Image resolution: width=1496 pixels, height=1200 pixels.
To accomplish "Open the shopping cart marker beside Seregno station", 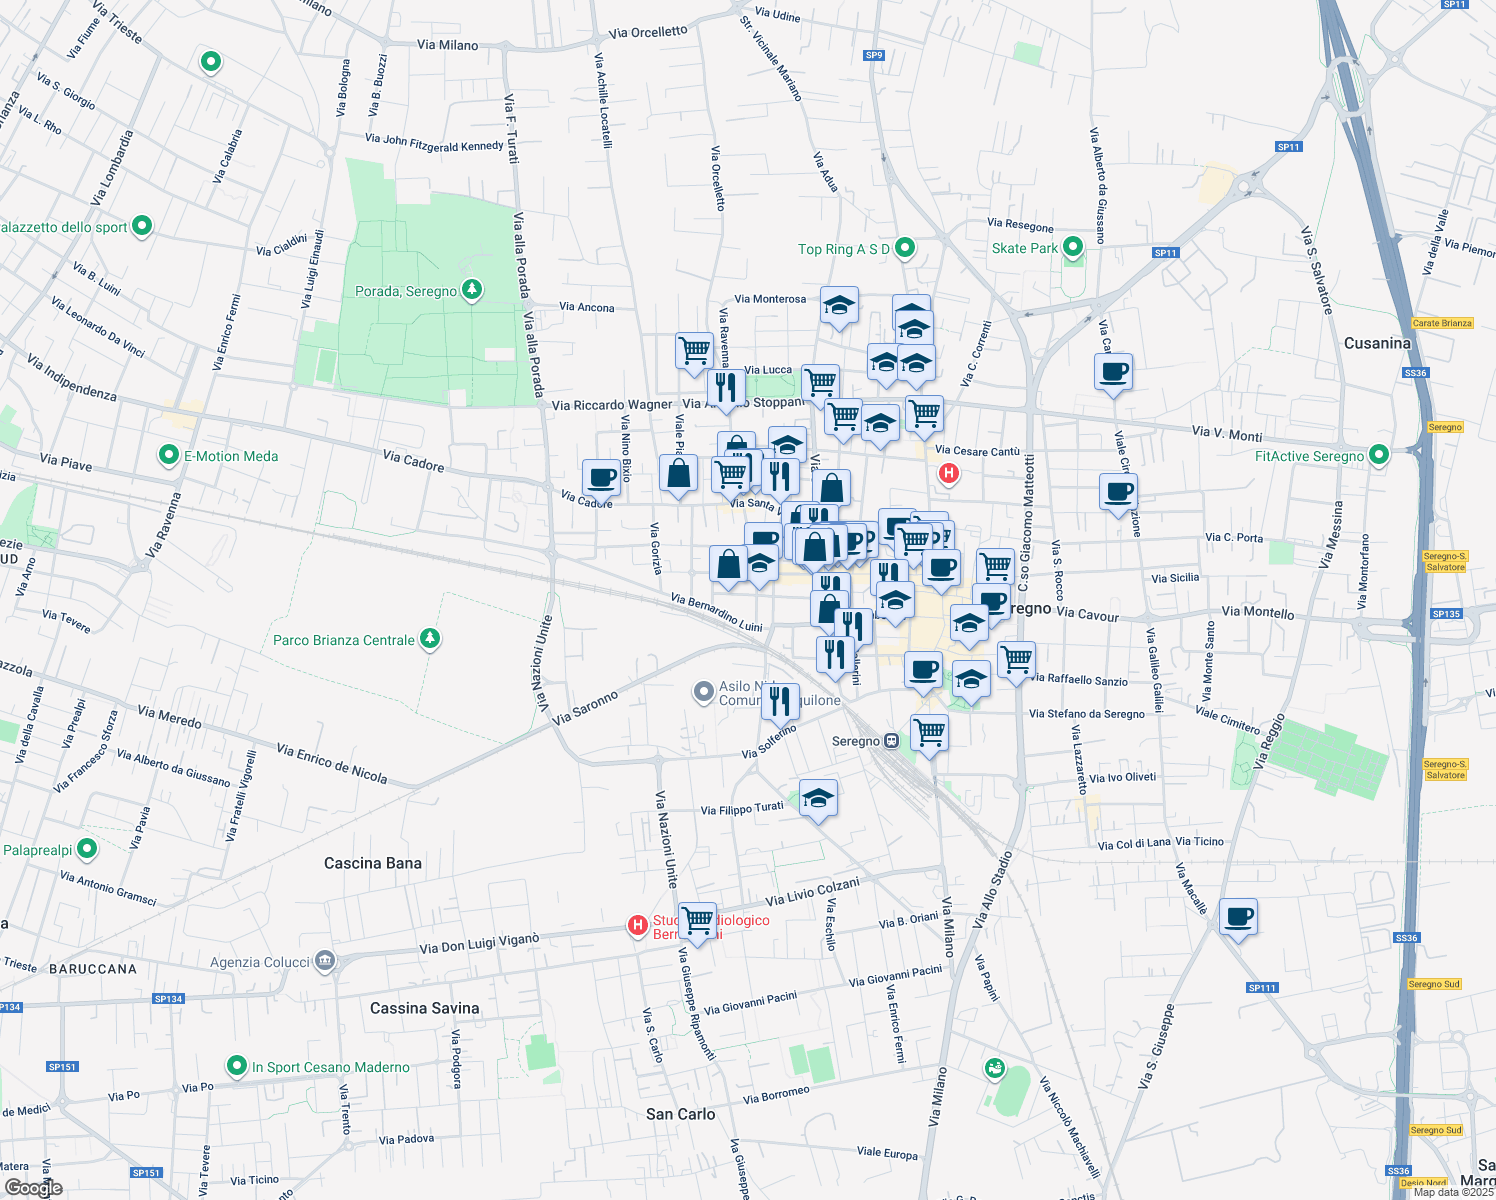I will pos(930,735).
